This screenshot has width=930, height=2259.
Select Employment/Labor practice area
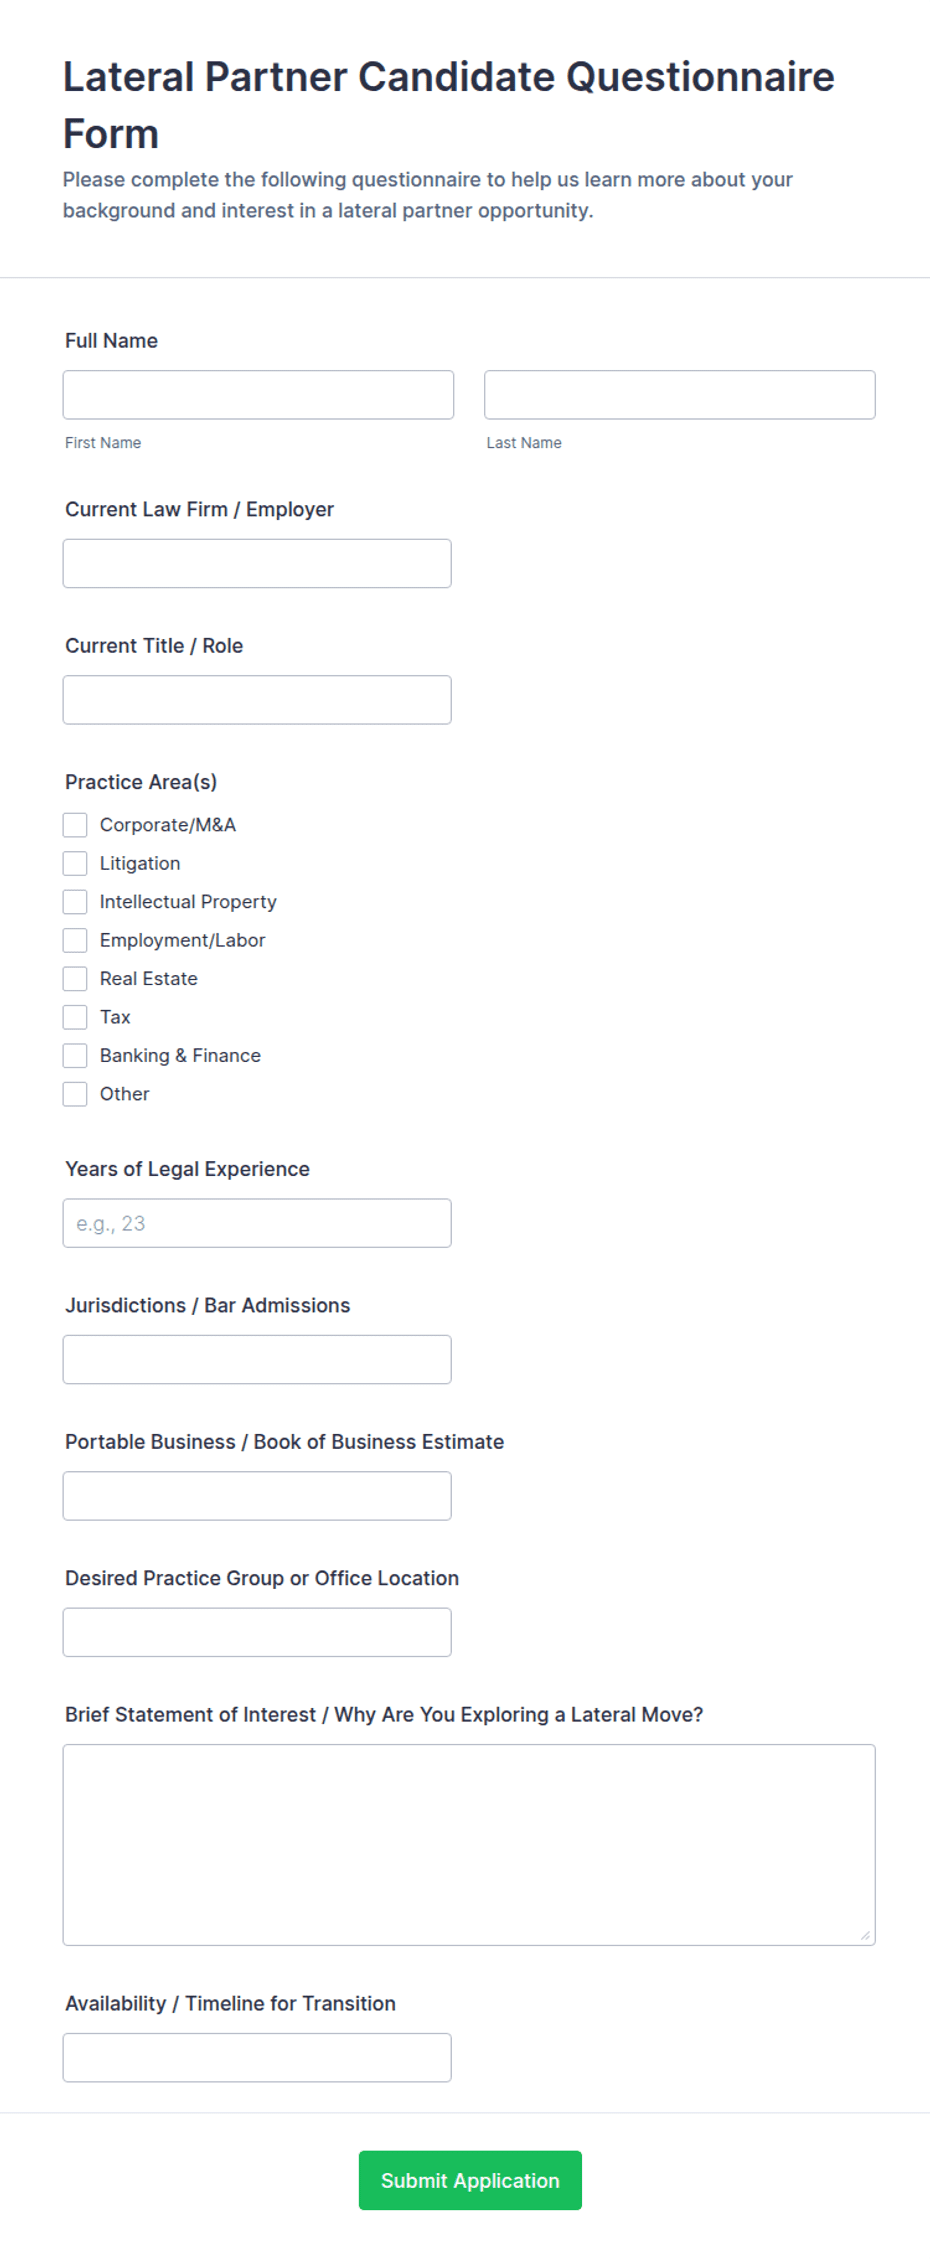[x=75, y=941]
